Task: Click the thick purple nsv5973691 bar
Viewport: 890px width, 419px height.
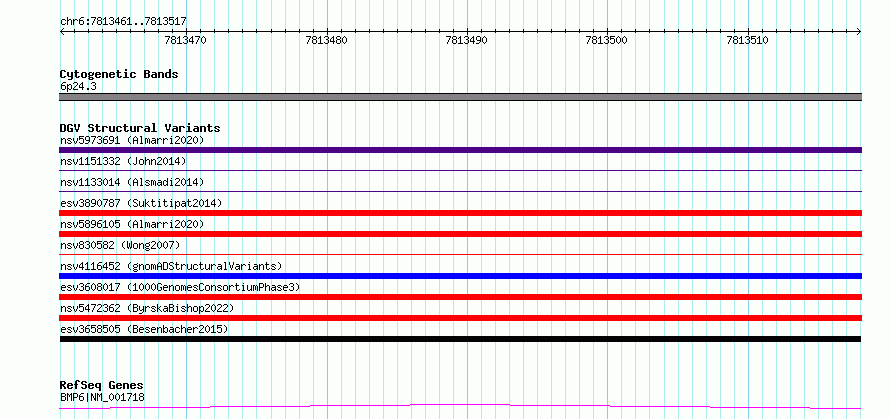Action: click(460, 150)
